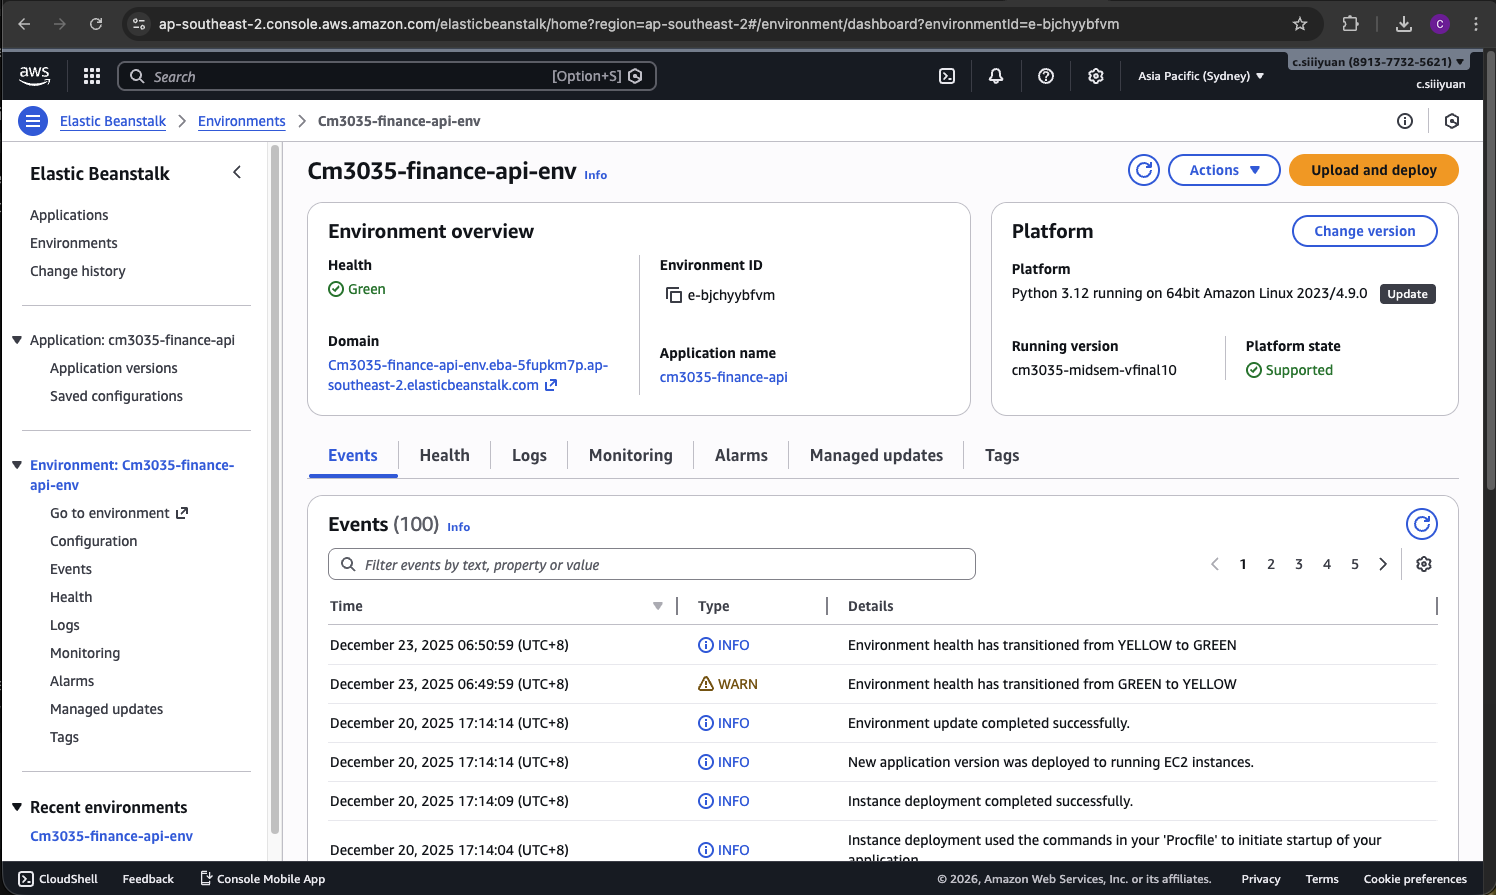This screenshot has width=1496, height=895.
Task: Open the c.siiiyuan account menu
Action: [1378, 62]
